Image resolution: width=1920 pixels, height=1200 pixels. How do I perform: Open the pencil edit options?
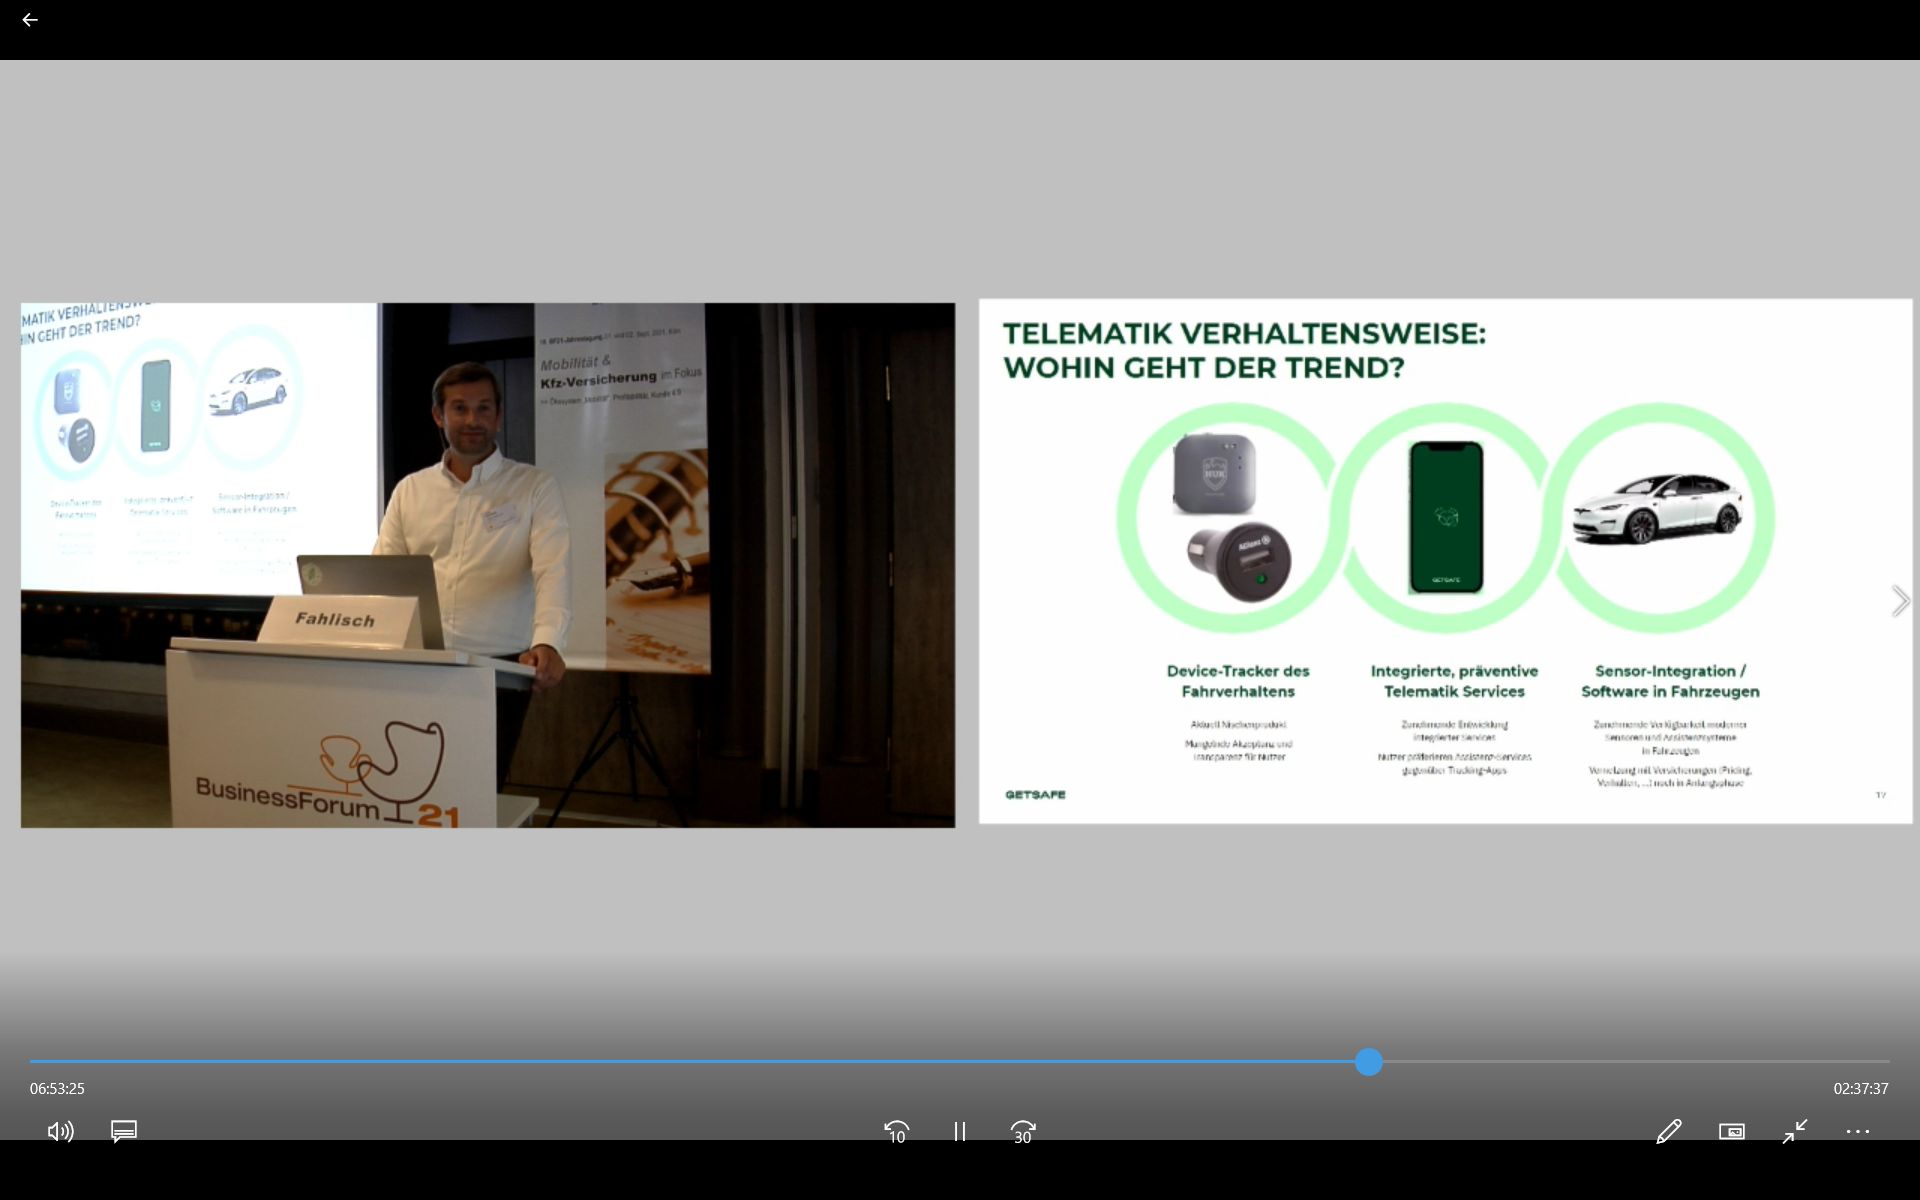[1668, 1131]
